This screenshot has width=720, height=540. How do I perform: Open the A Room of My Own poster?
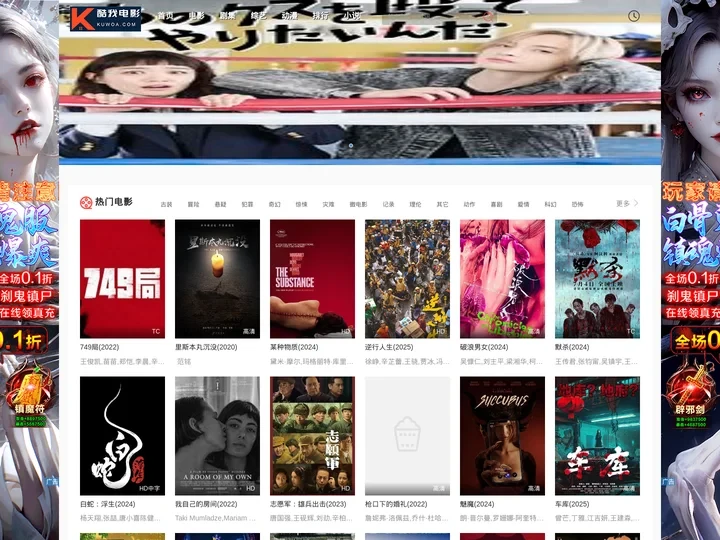coord(217,436)
